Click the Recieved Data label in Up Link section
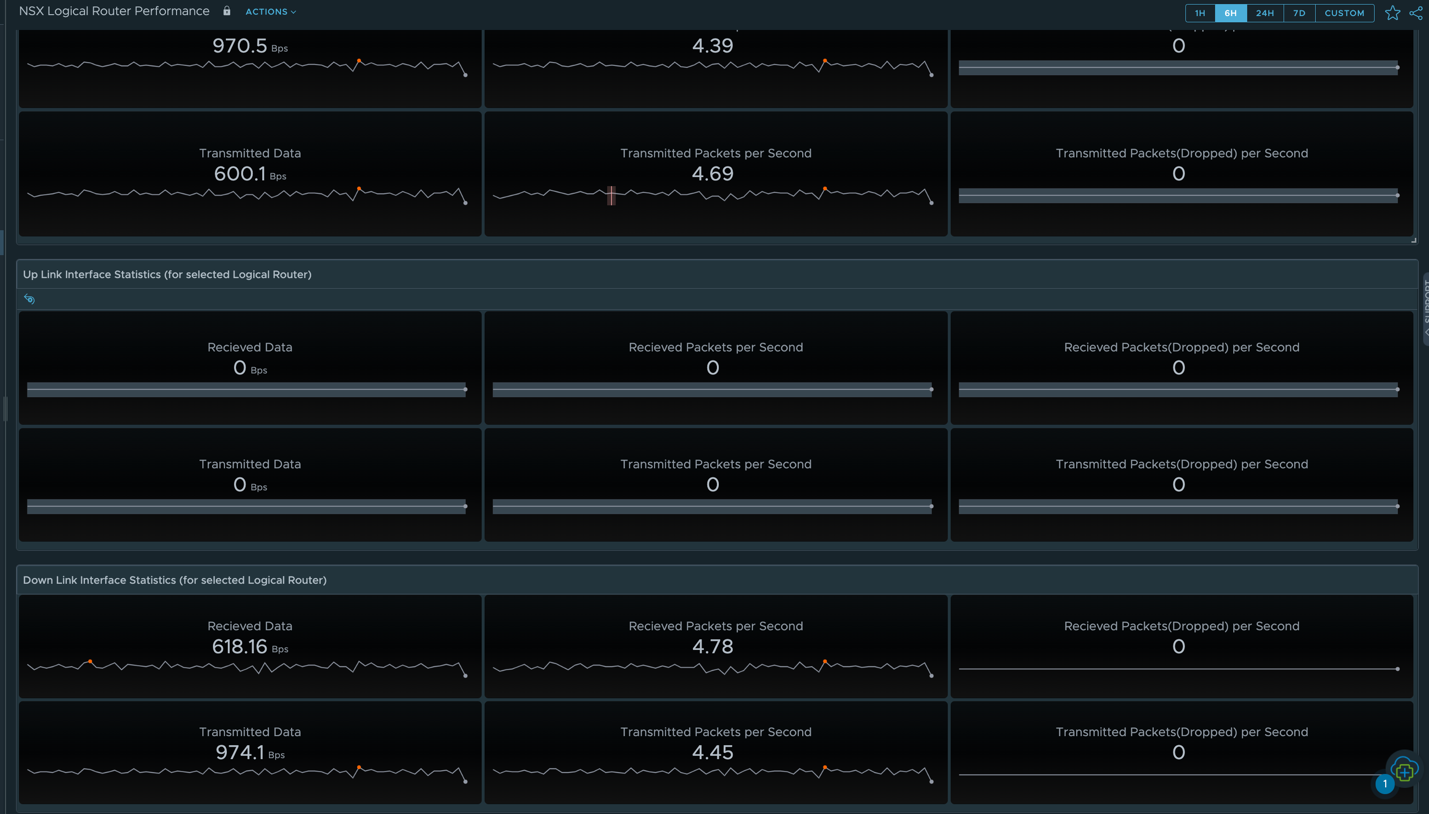The image size is (1429, 814). [250, 347]
